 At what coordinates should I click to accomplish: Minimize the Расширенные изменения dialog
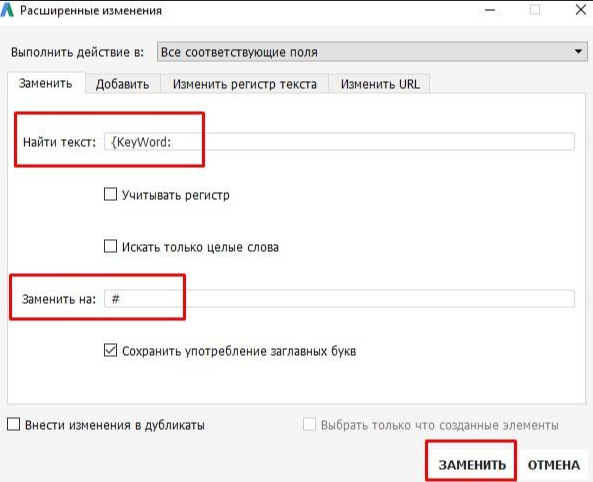pyautogui.click(x=490, y=10)
